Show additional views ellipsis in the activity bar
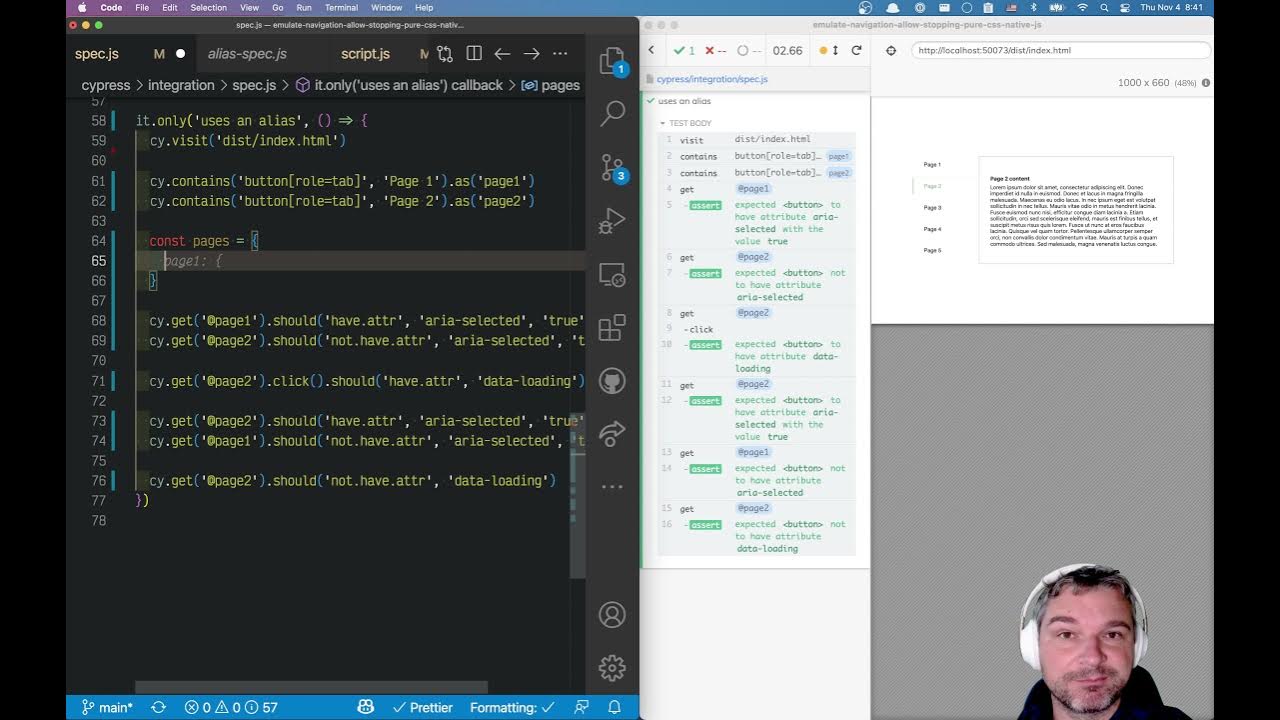Screen dimensions: 1280x720 tap(612, 487)
